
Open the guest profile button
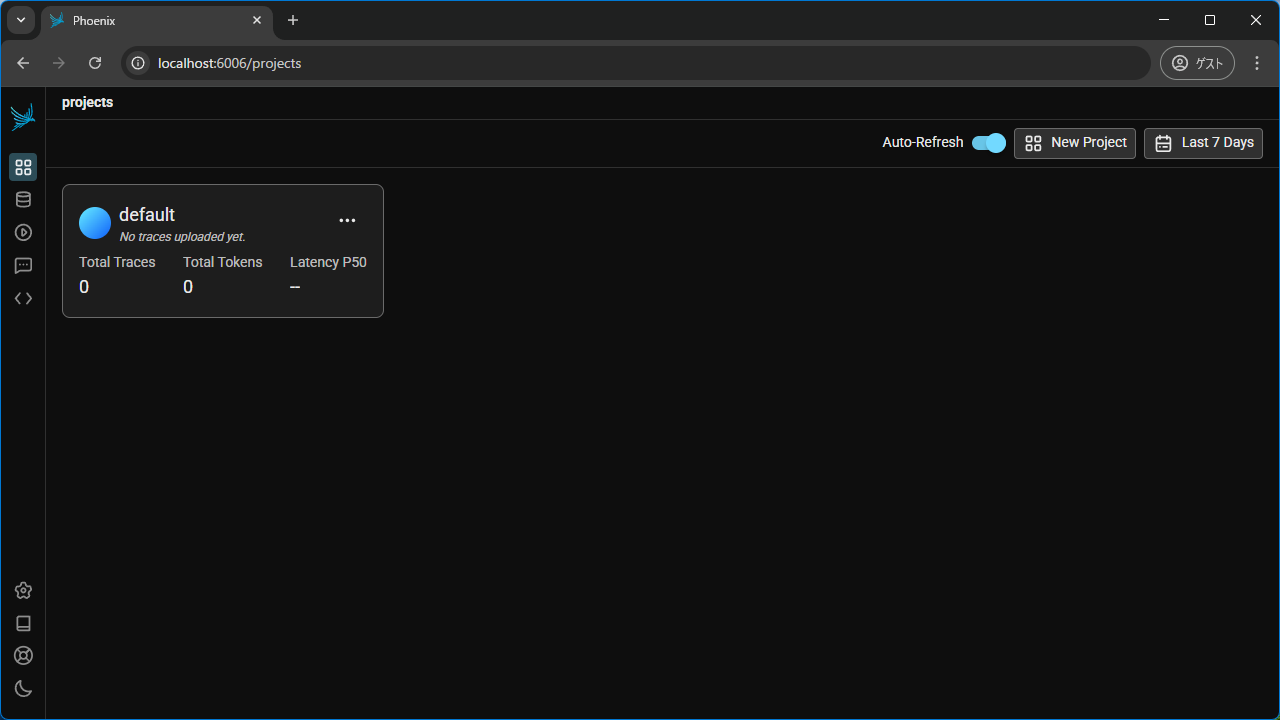click(1197, 63)
